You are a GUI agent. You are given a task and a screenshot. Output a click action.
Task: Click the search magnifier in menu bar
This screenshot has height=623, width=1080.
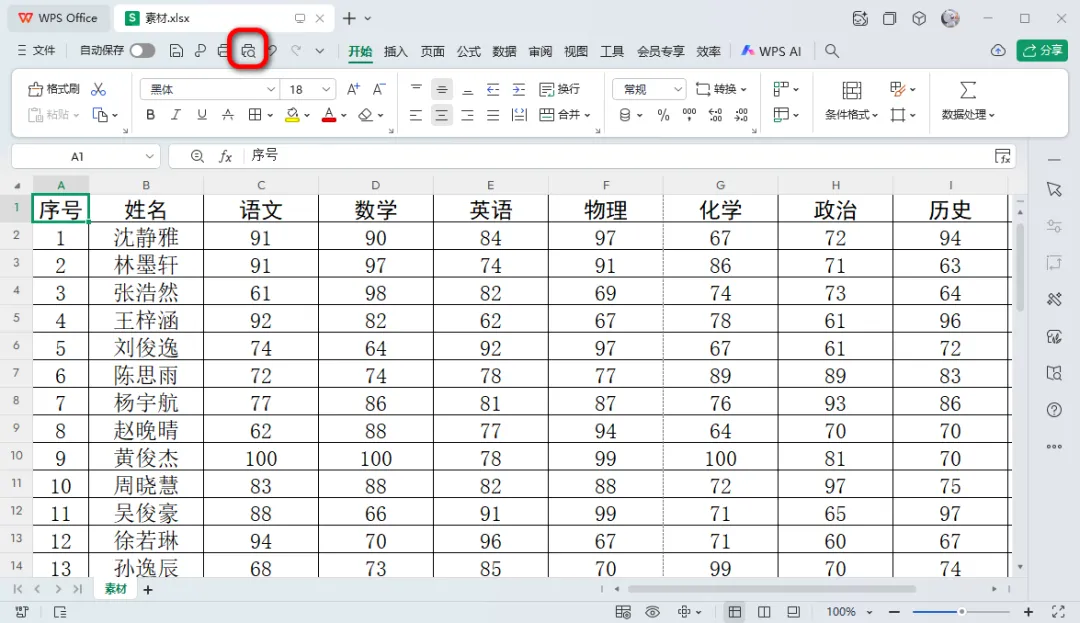point(831,51)
